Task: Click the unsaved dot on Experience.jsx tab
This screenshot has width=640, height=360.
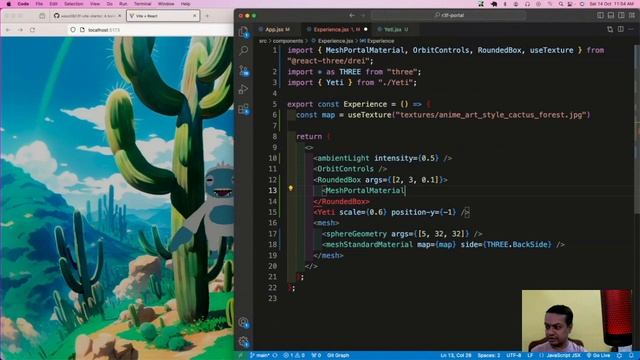Action: pos(365,29)
